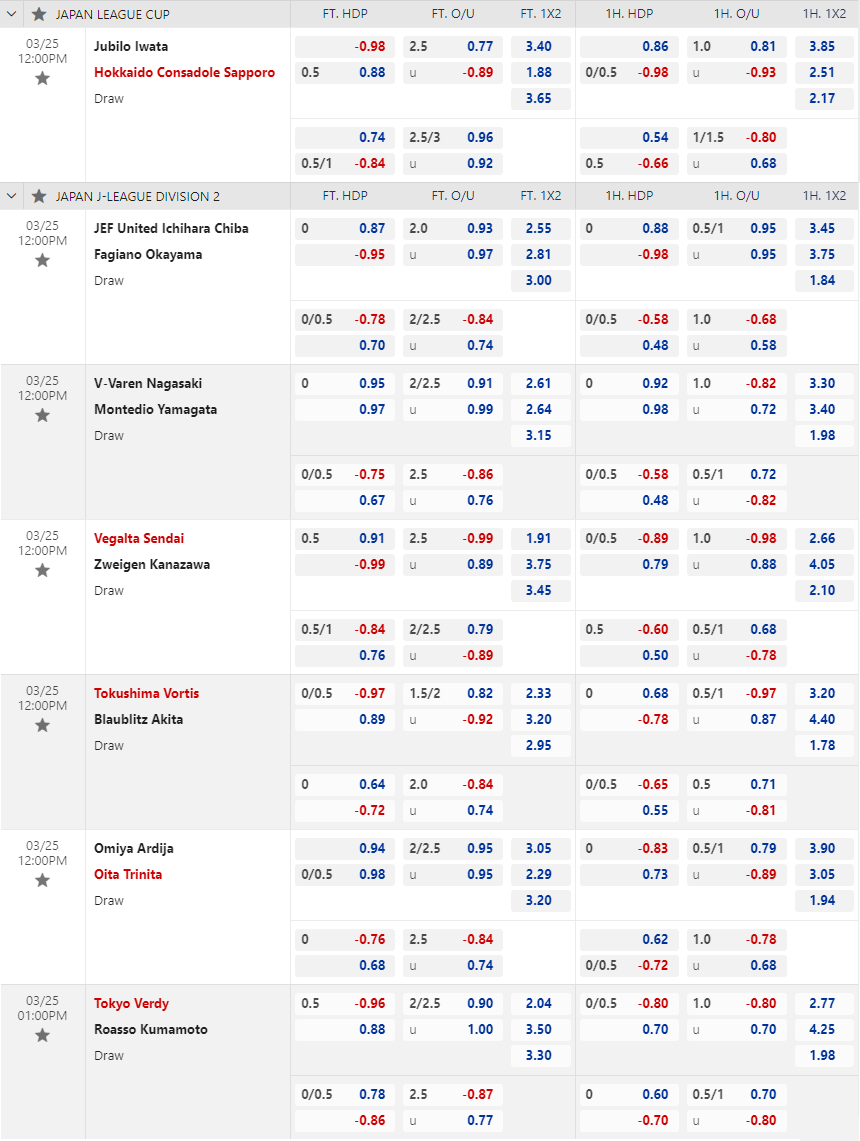Pick V-Varen Nagasaki FT 1X2 odds 2.61
Image resolution: width=860 pixels, height=1141 pixels.
[541, 383]
